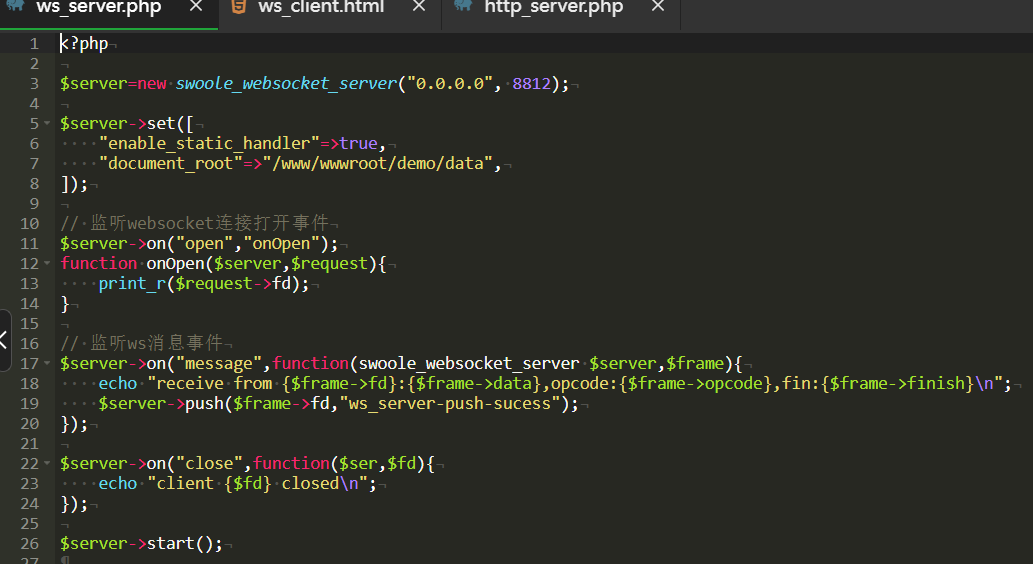Expand the collapsed side panel arrow
The image size is (1033, 564).
click(x=4, y=341)
